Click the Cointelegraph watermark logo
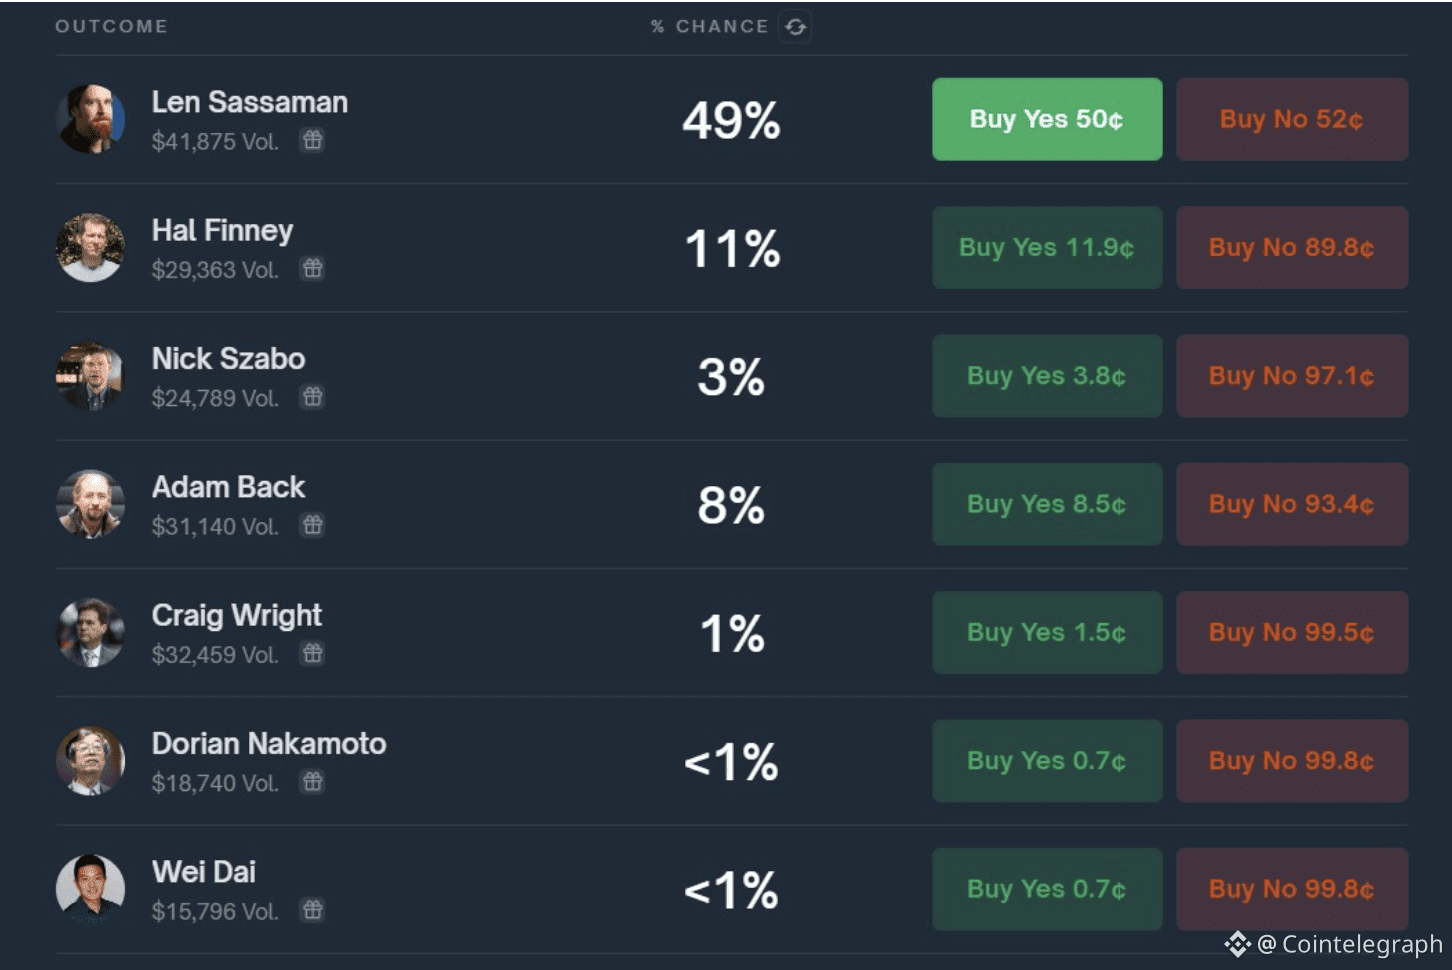Viewport: 1452px width, 970px height. coord(1237,944)
